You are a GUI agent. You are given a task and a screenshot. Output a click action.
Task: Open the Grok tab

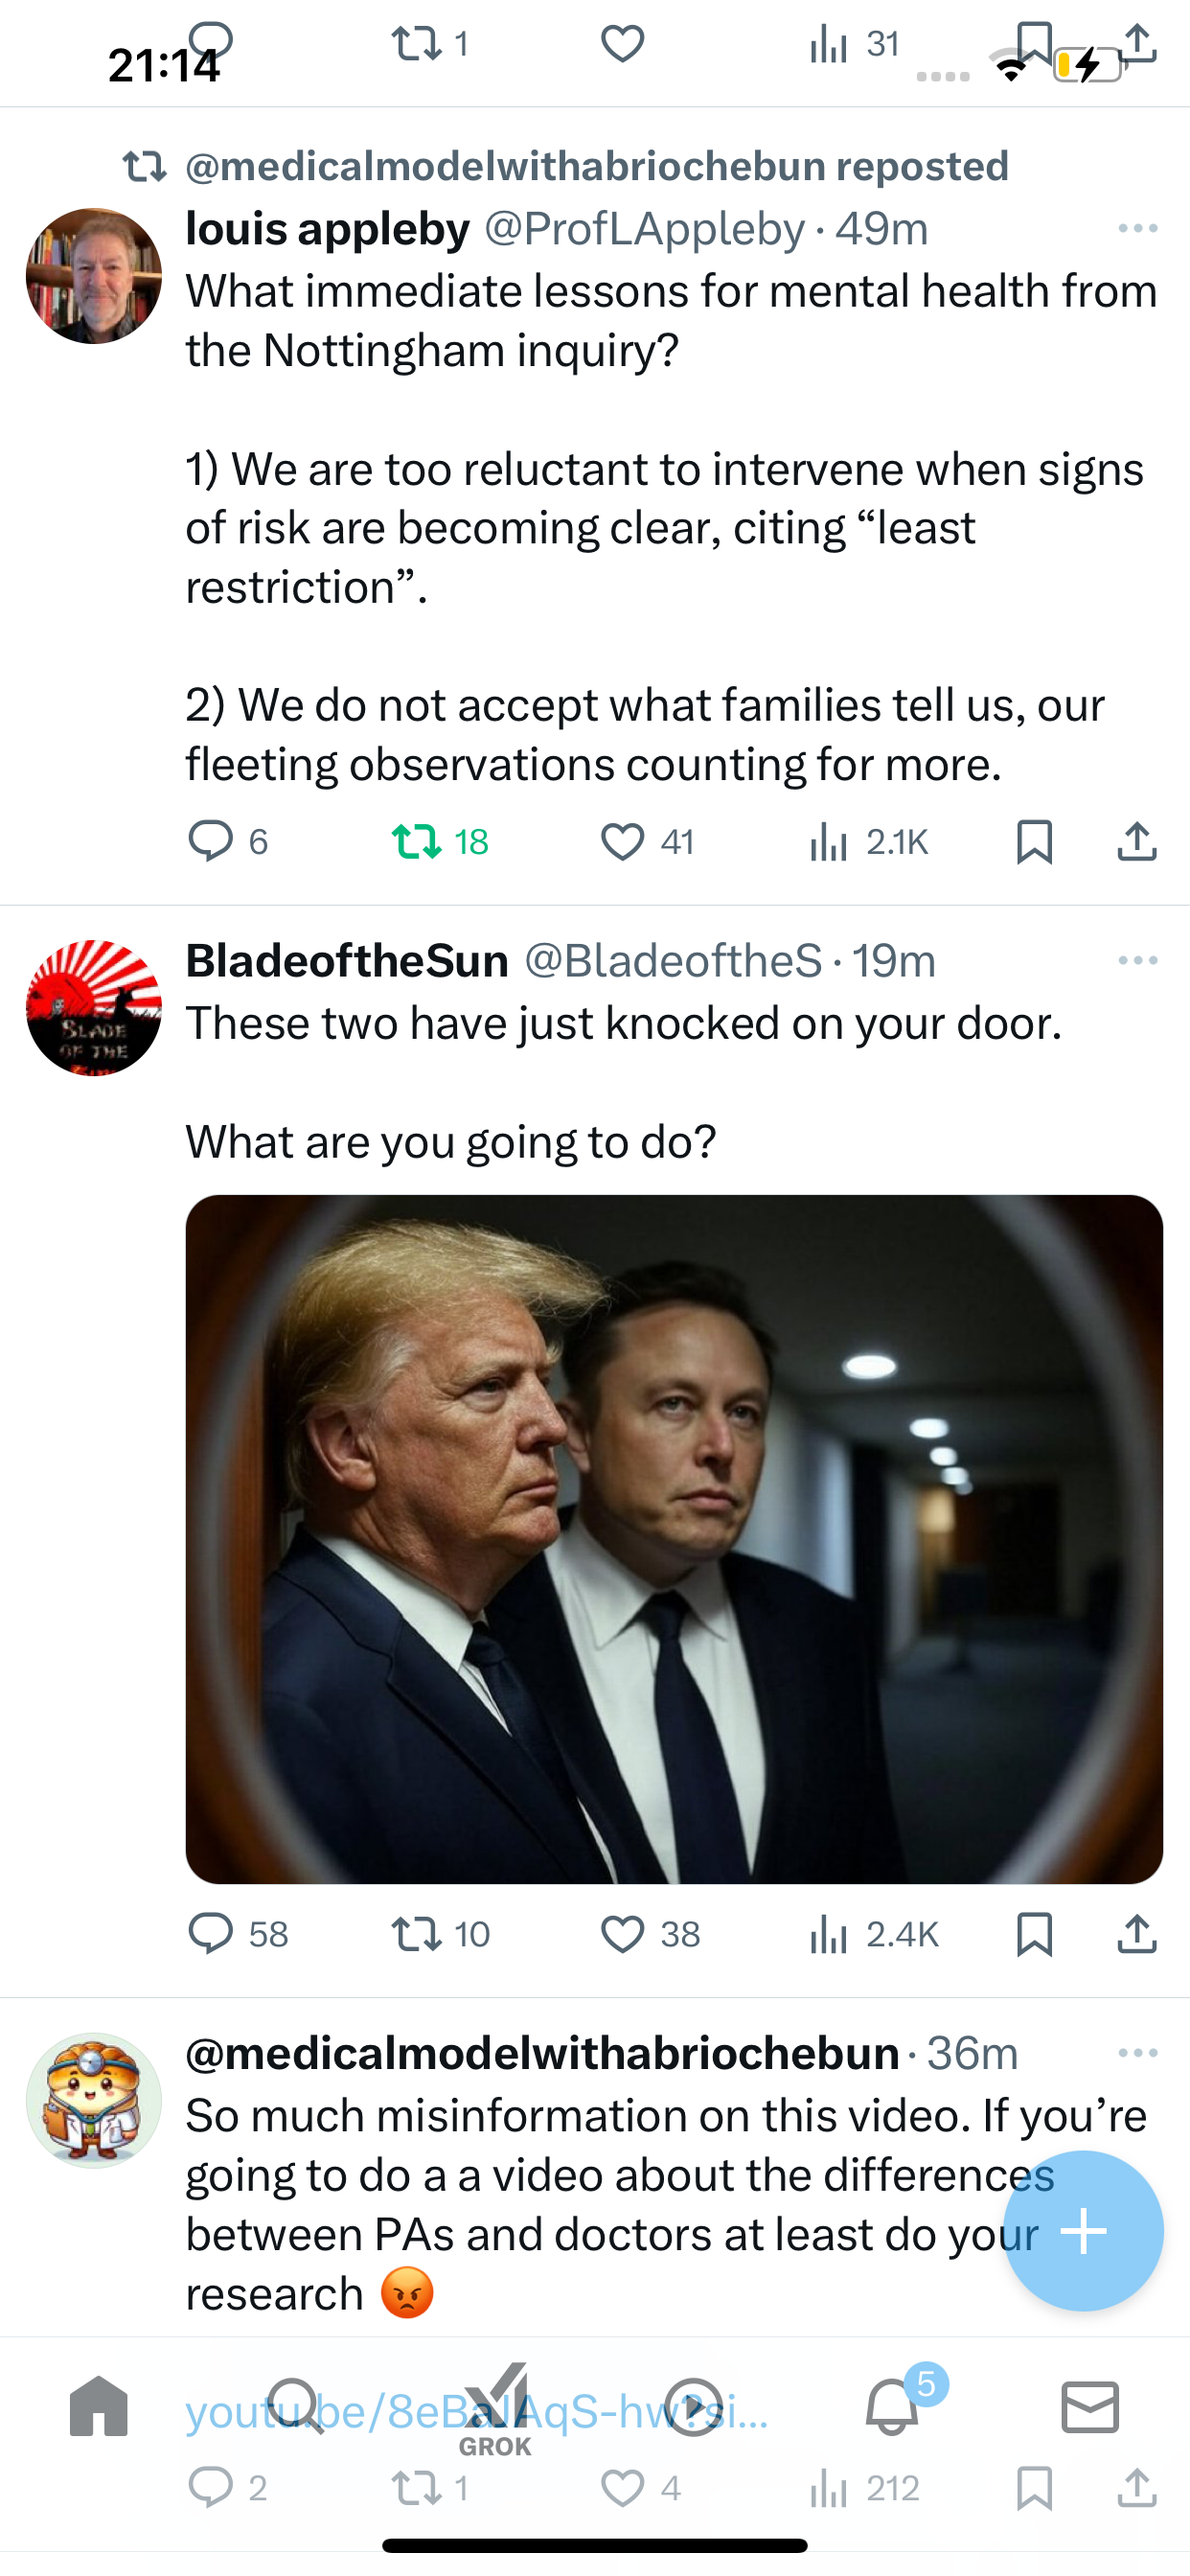tap(496, 2410)
